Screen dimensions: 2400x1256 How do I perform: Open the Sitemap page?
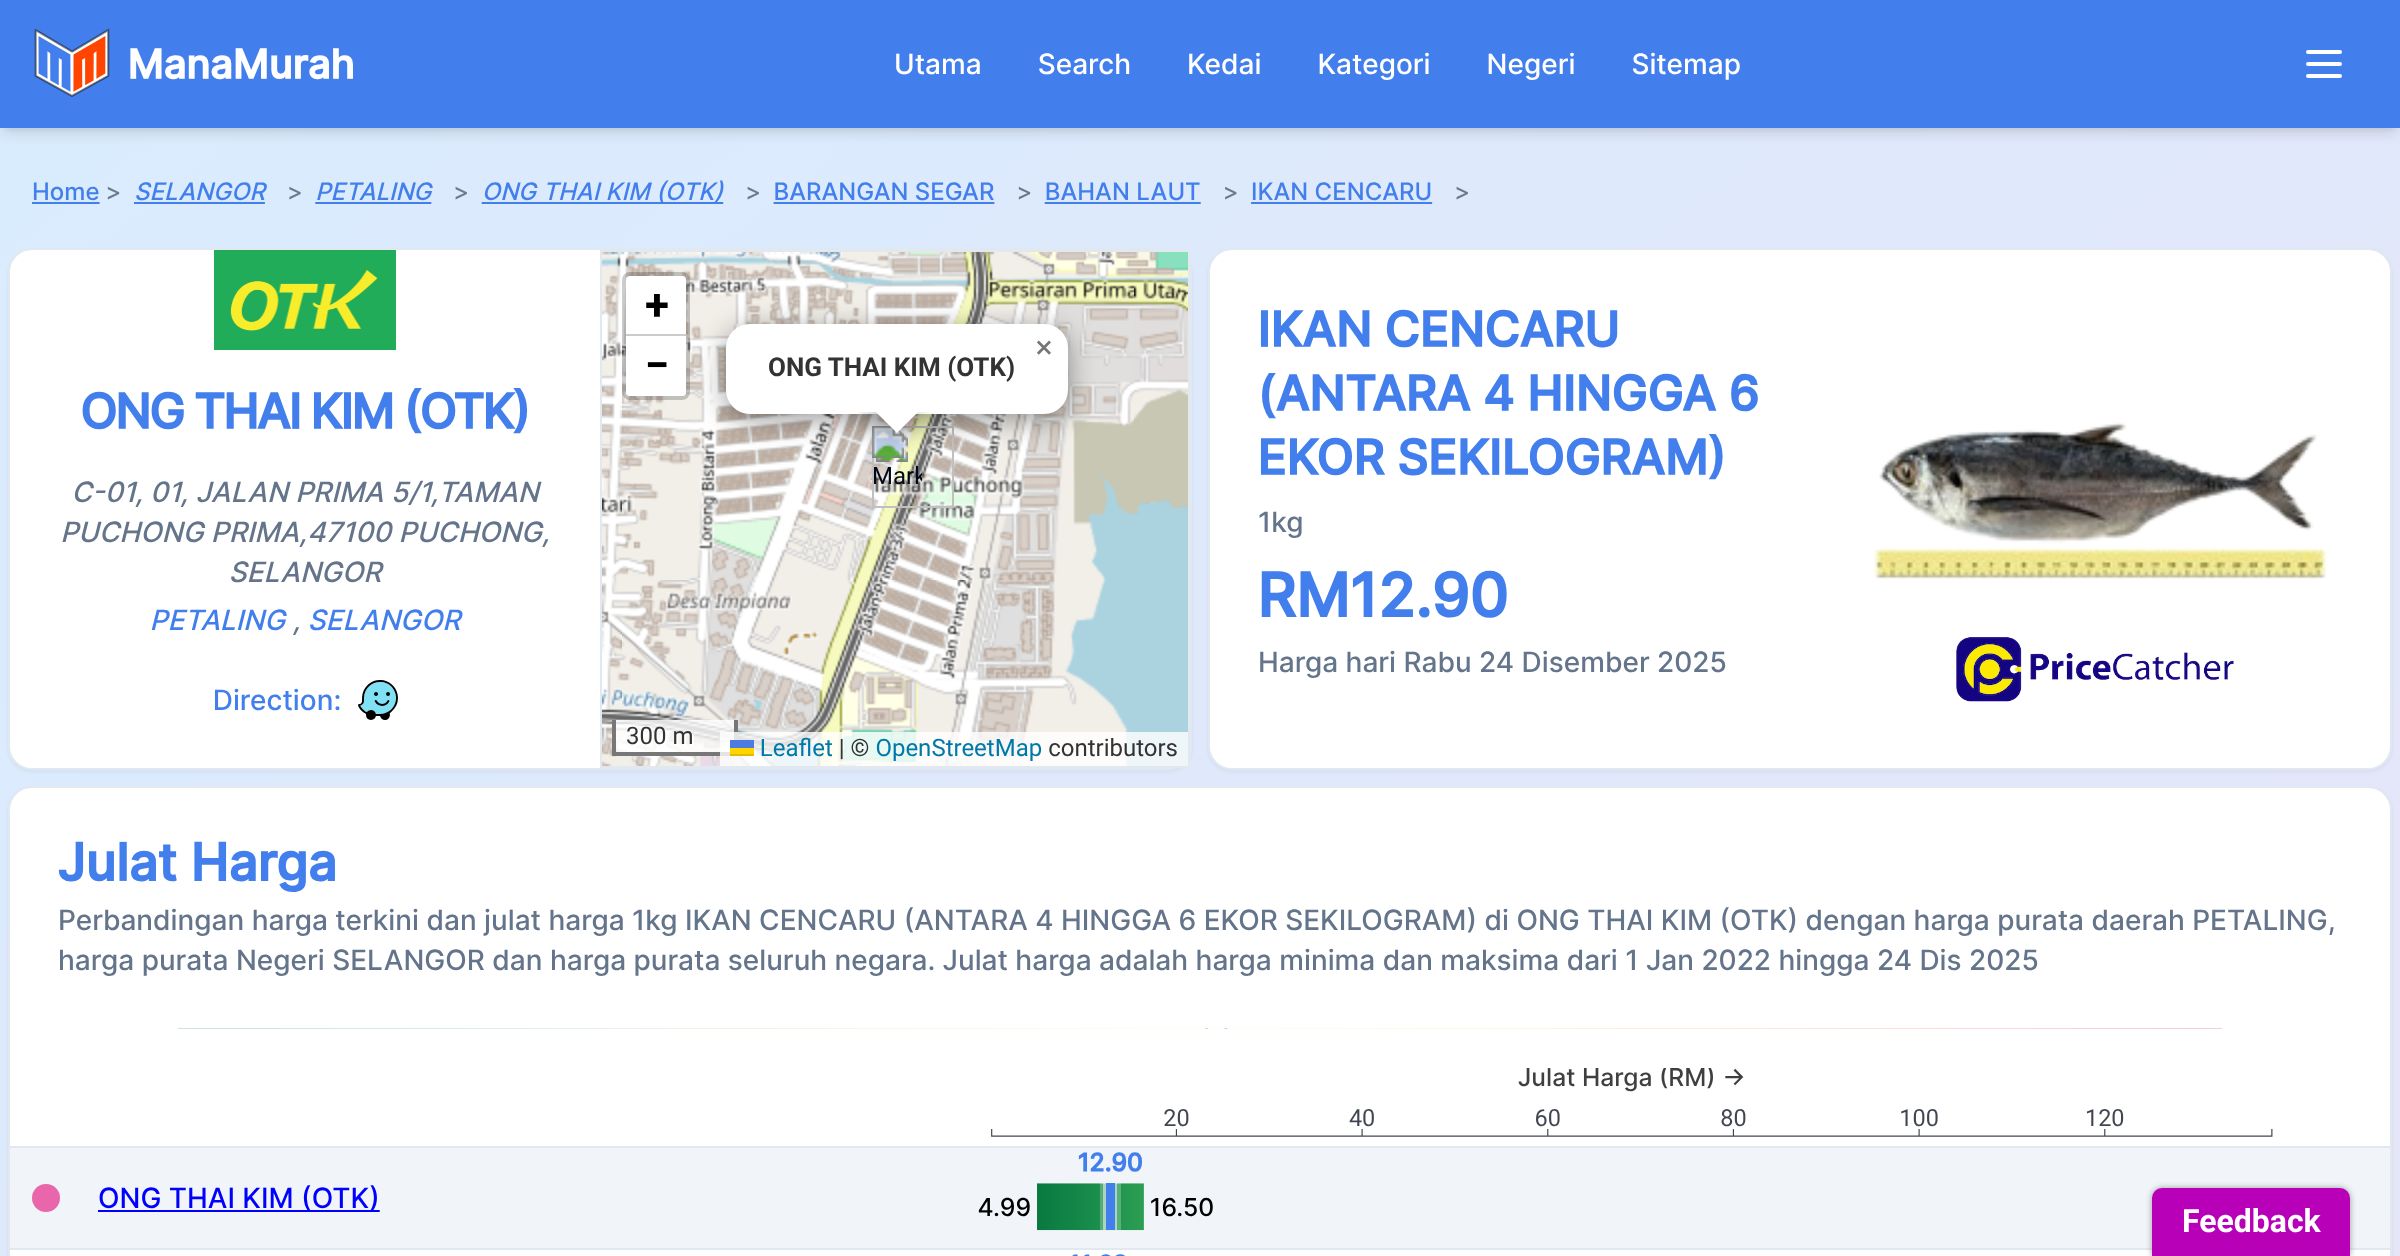[1685, 64]
